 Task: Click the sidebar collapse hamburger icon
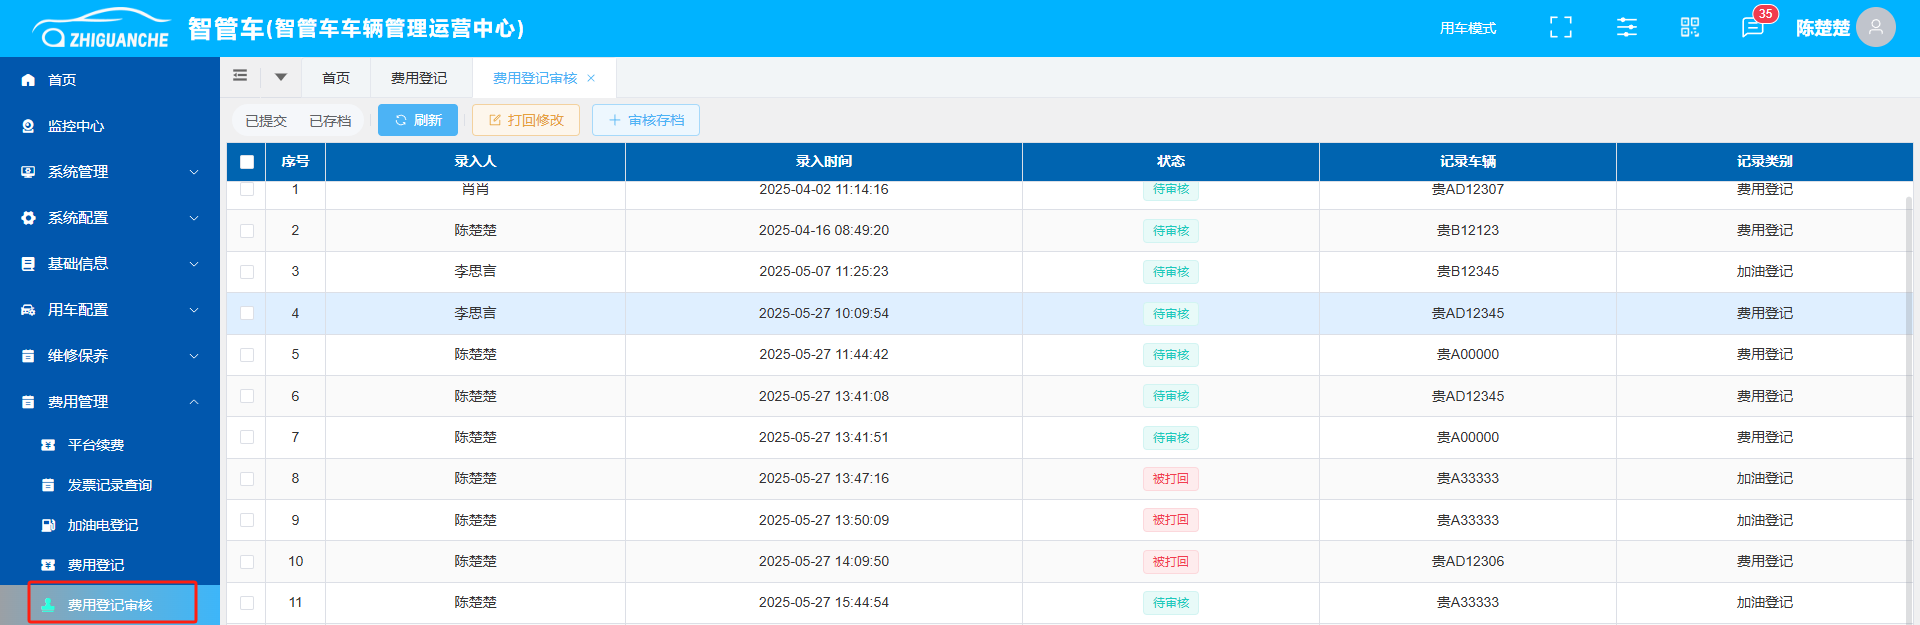click(x=240, y=76)
